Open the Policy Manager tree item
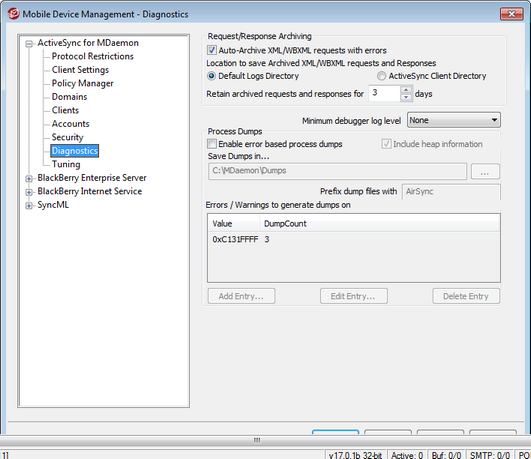This screenshot has height=459, width=531. (83, 83)
